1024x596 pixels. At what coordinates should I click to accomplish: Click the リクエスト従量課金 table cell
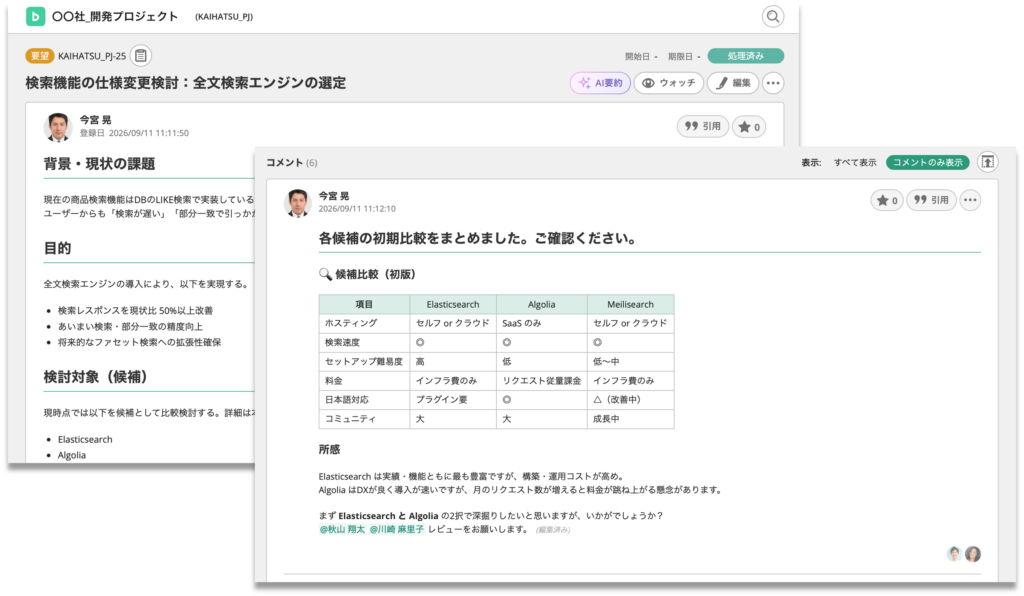point(541,381)
